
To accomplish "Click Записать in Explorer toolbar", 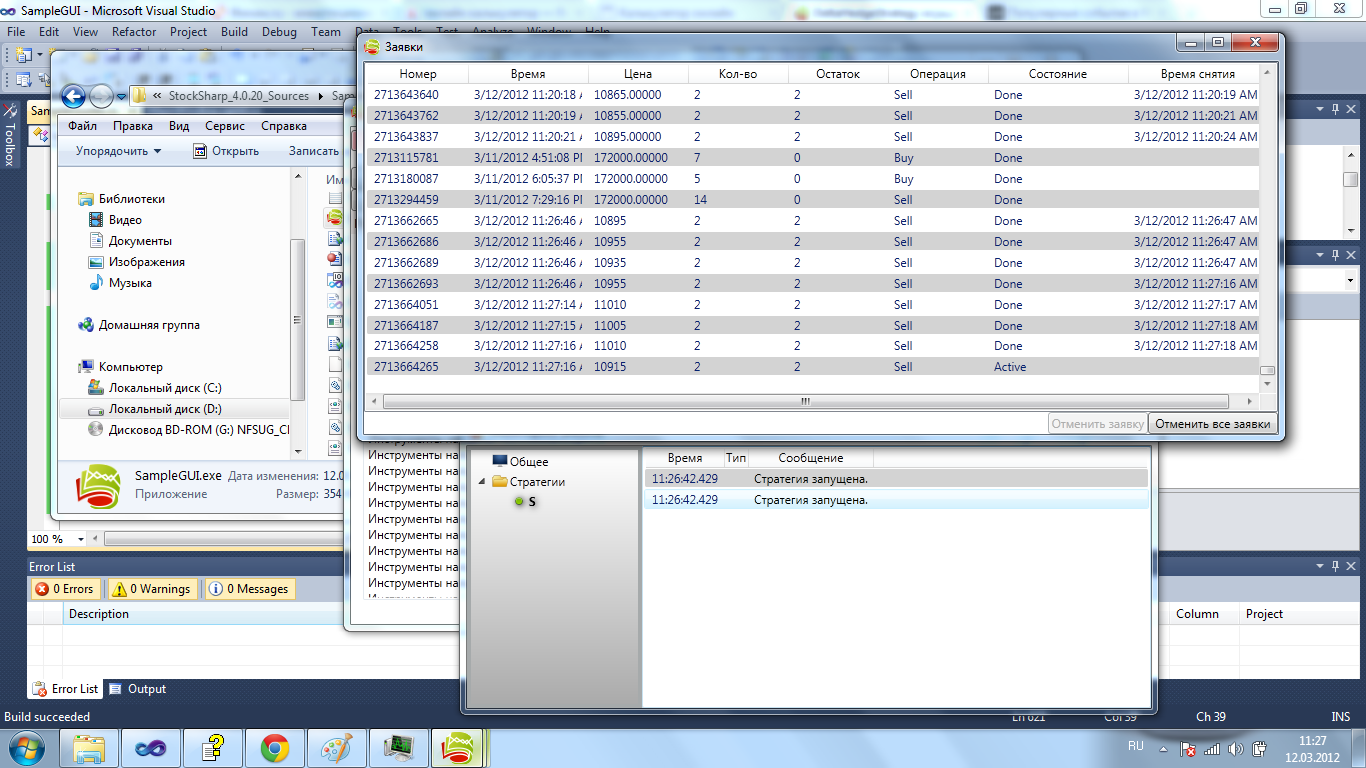I will [x=313, y=151].
